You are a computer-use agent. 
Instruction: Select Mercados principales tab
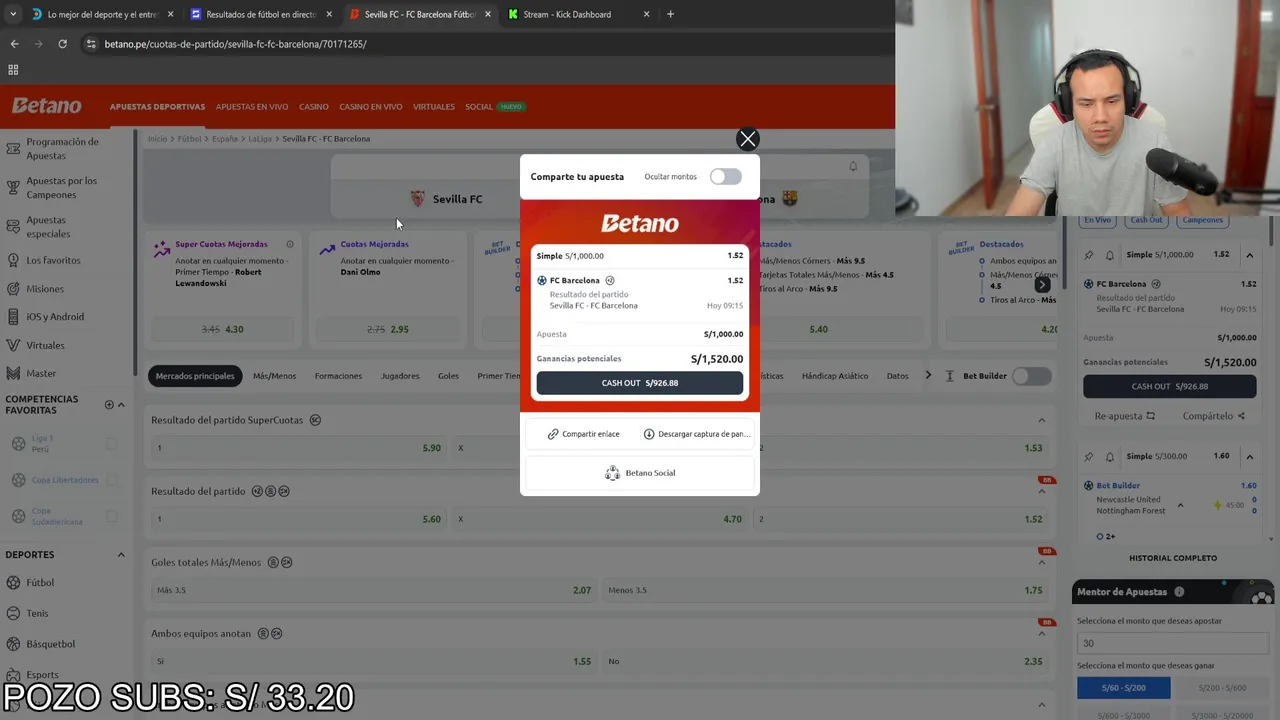[x=195, y=376]
